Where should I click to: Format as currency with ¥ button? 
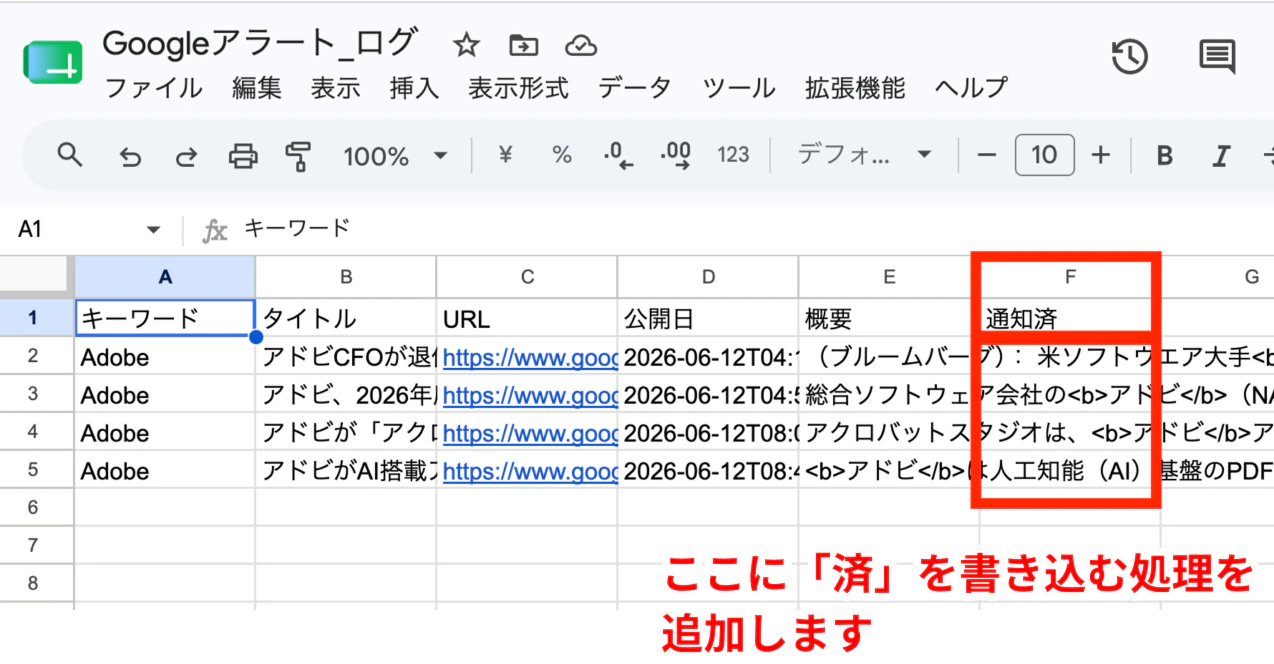click(x=505, y=154)
